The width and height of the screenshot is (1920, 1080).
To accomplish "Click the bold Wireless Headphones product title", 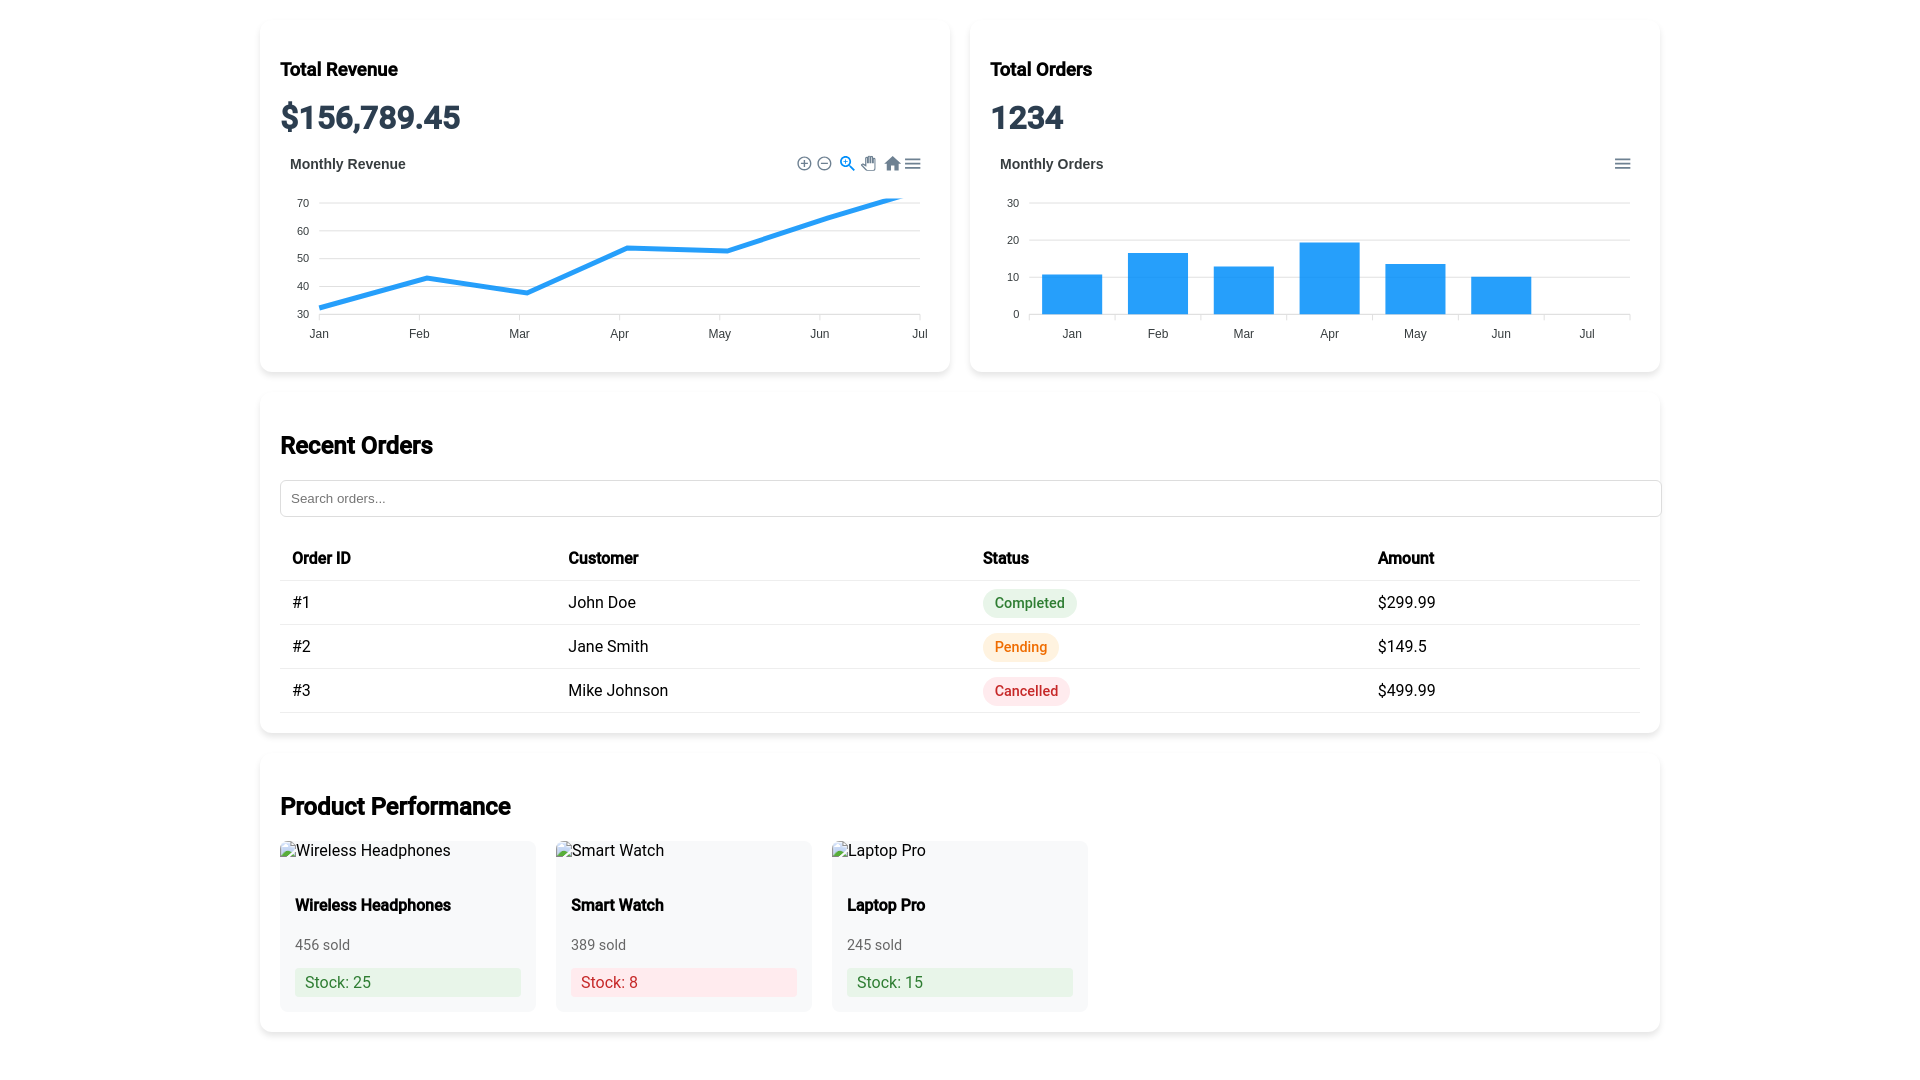I will click(x=373, y=905).
